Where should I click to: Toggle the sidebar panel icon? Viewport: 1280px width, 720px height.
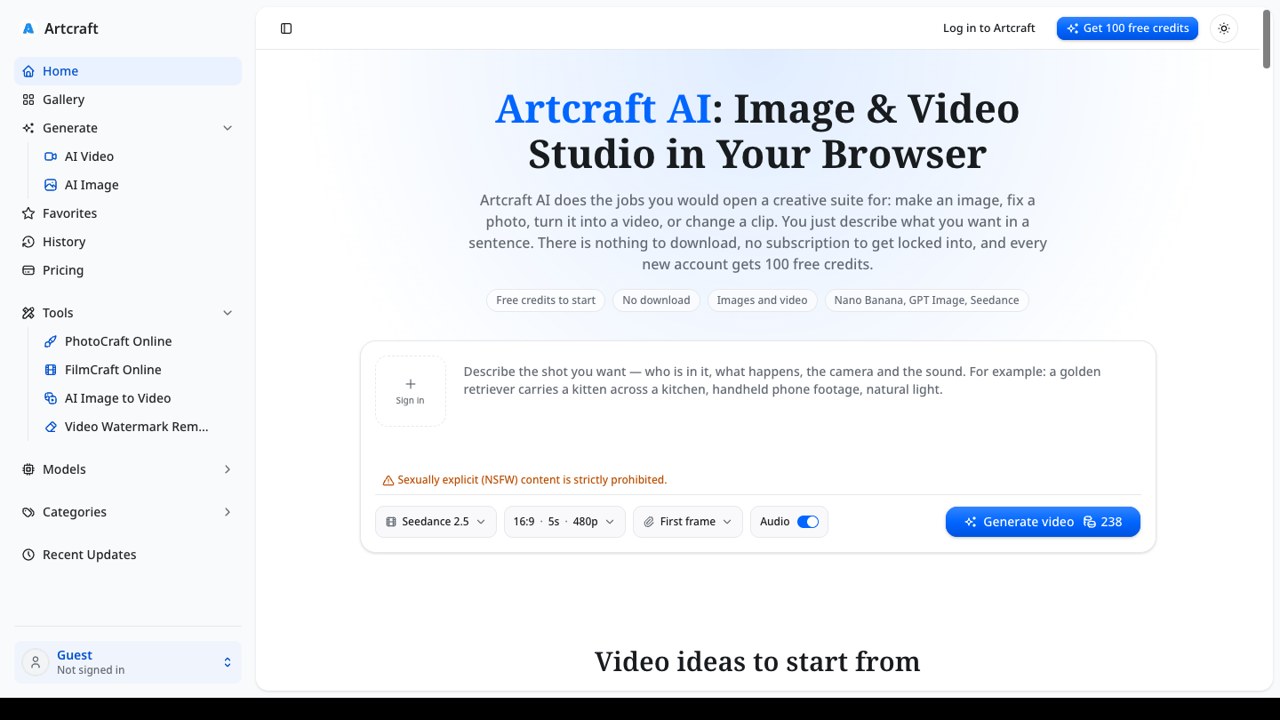[x=286, y=28]
